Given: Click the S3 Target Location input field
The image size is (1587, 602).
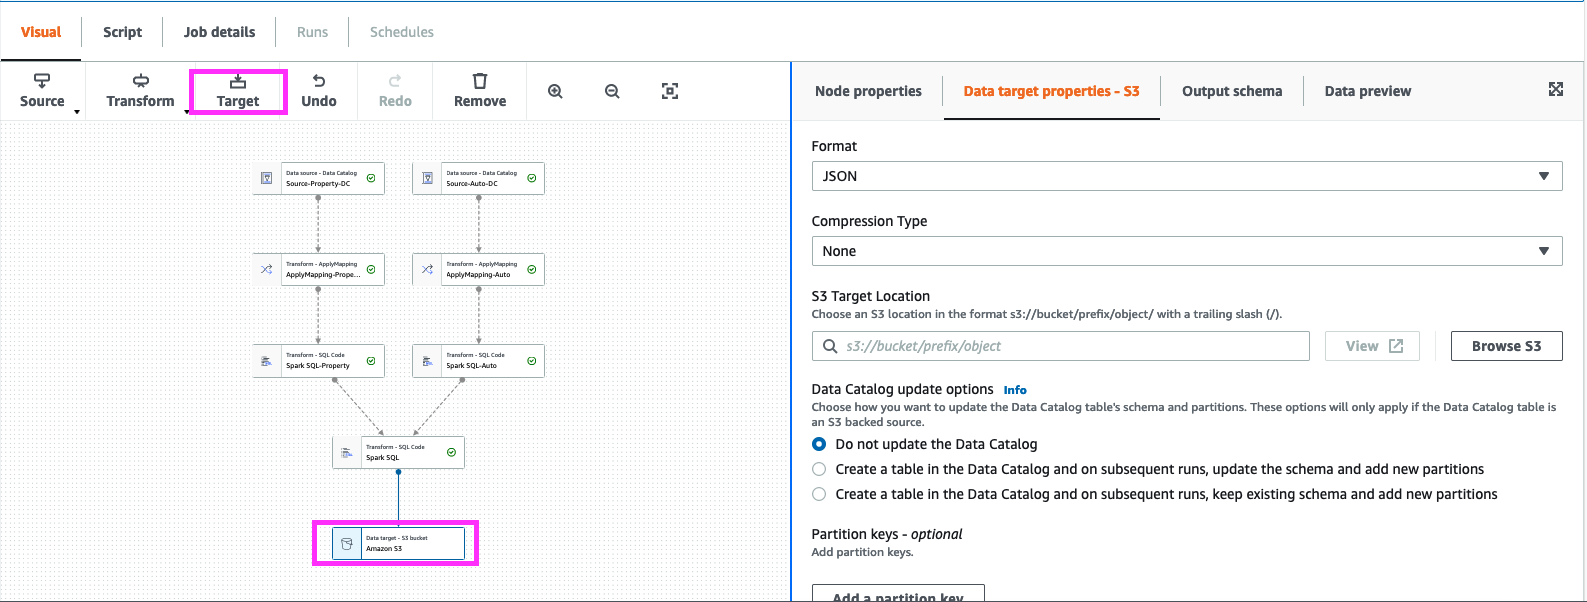Looking at the screenshot, I should (x=1070, y=346).
